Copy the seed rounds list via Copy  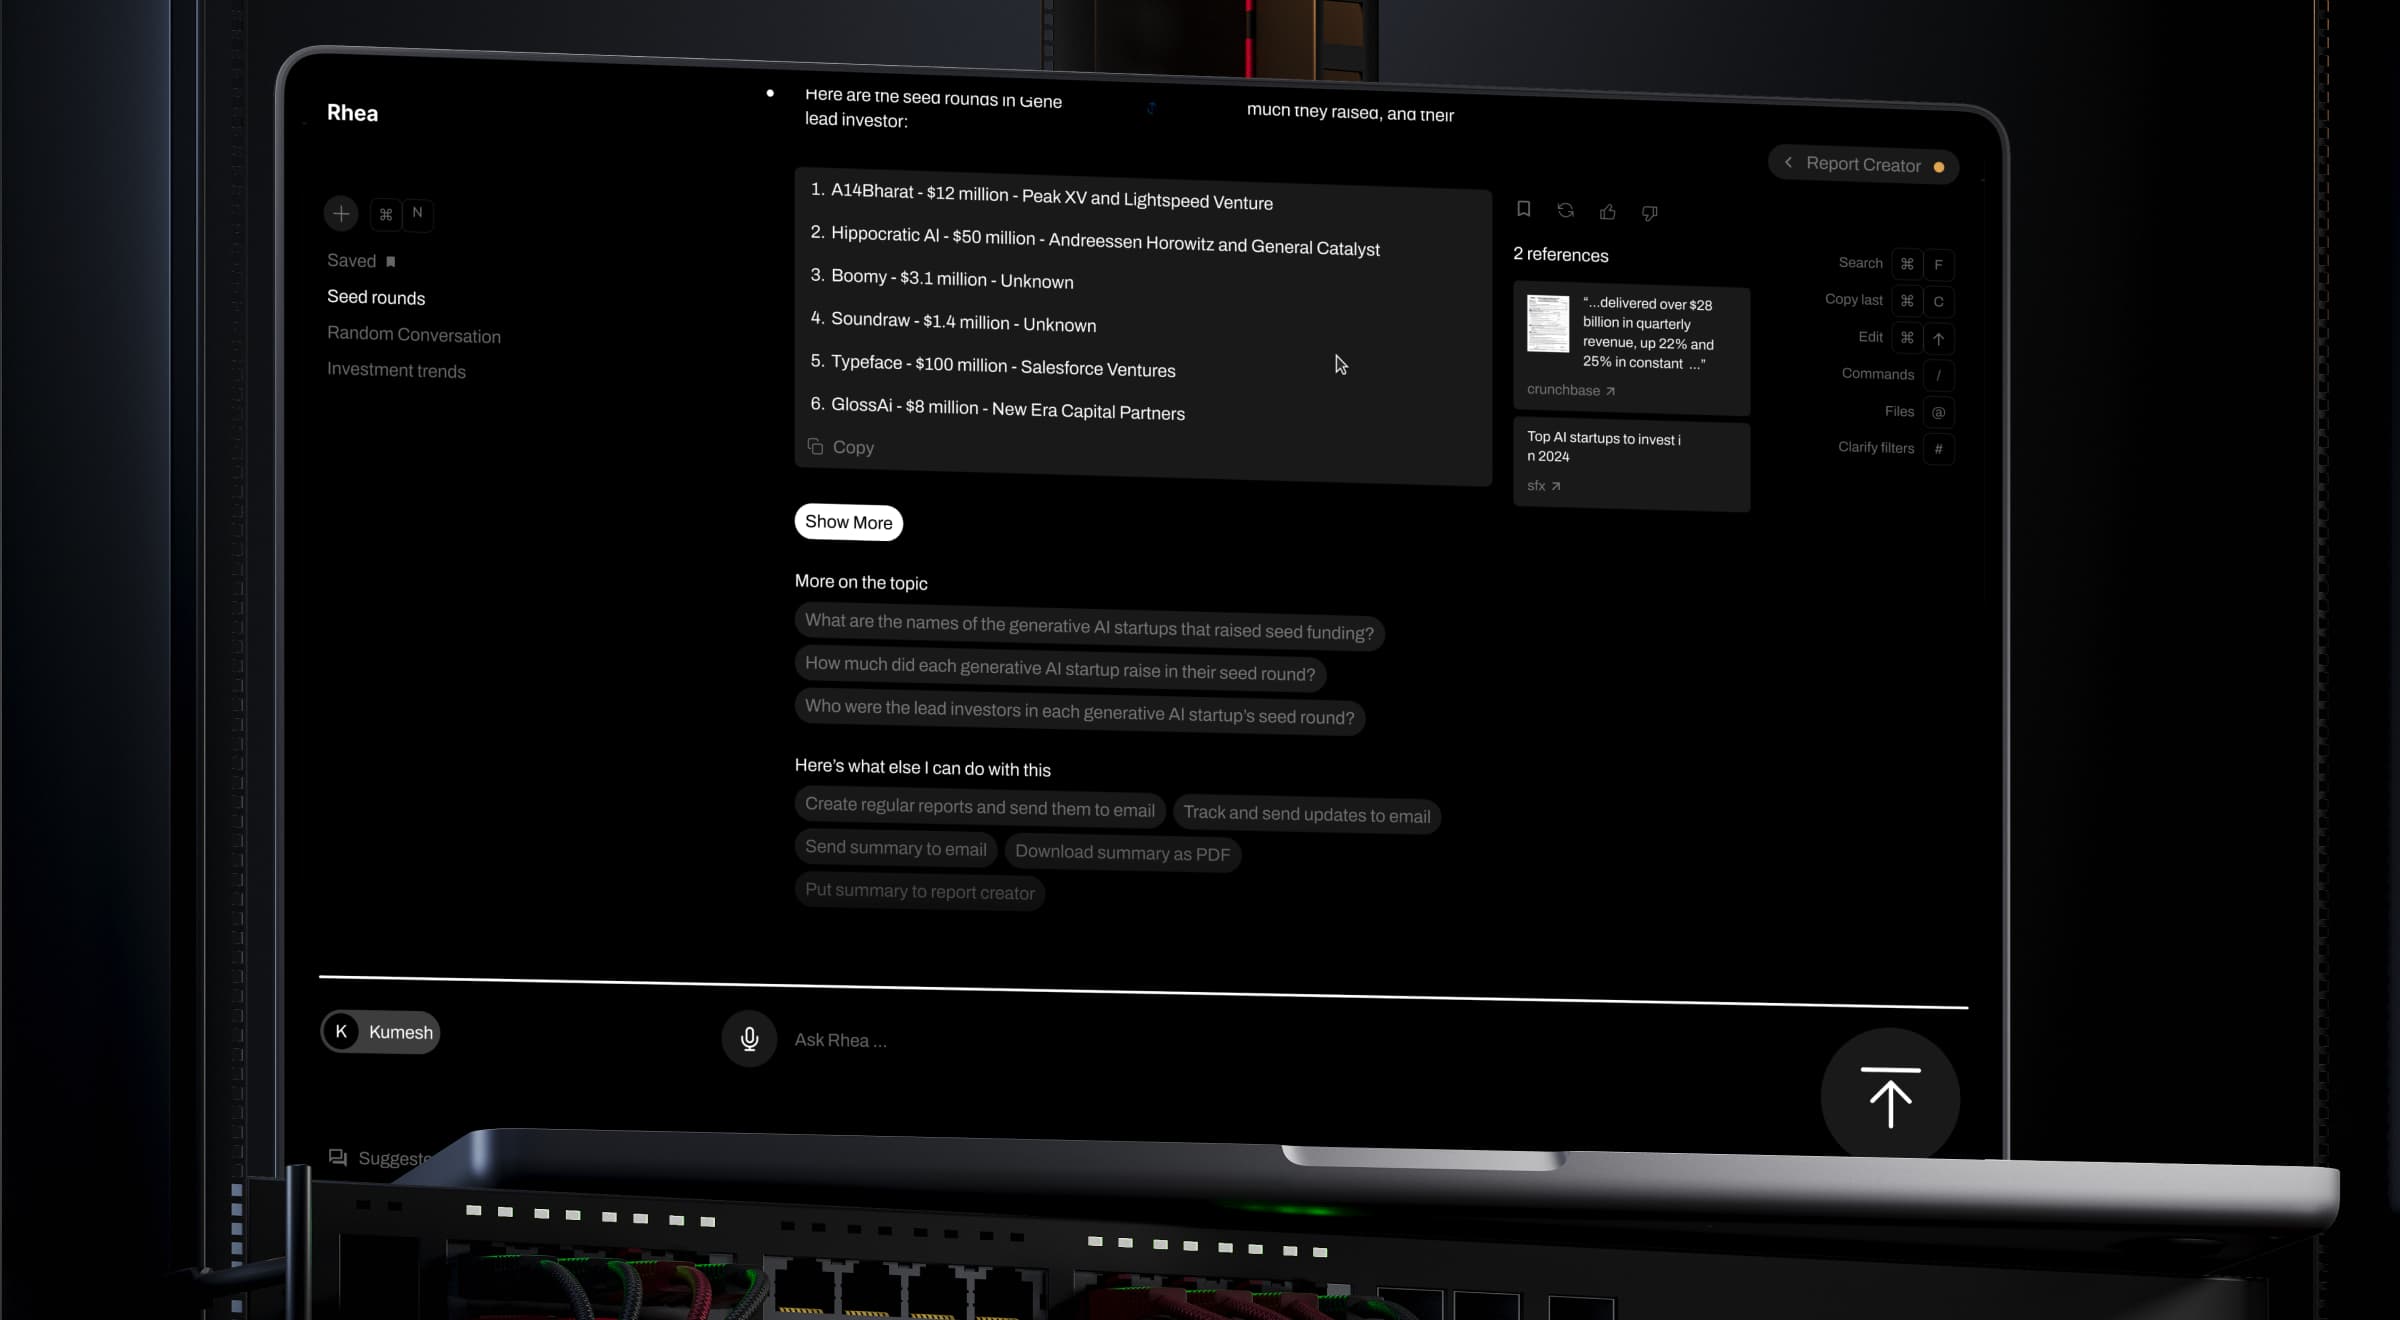[x=853, y=447]
